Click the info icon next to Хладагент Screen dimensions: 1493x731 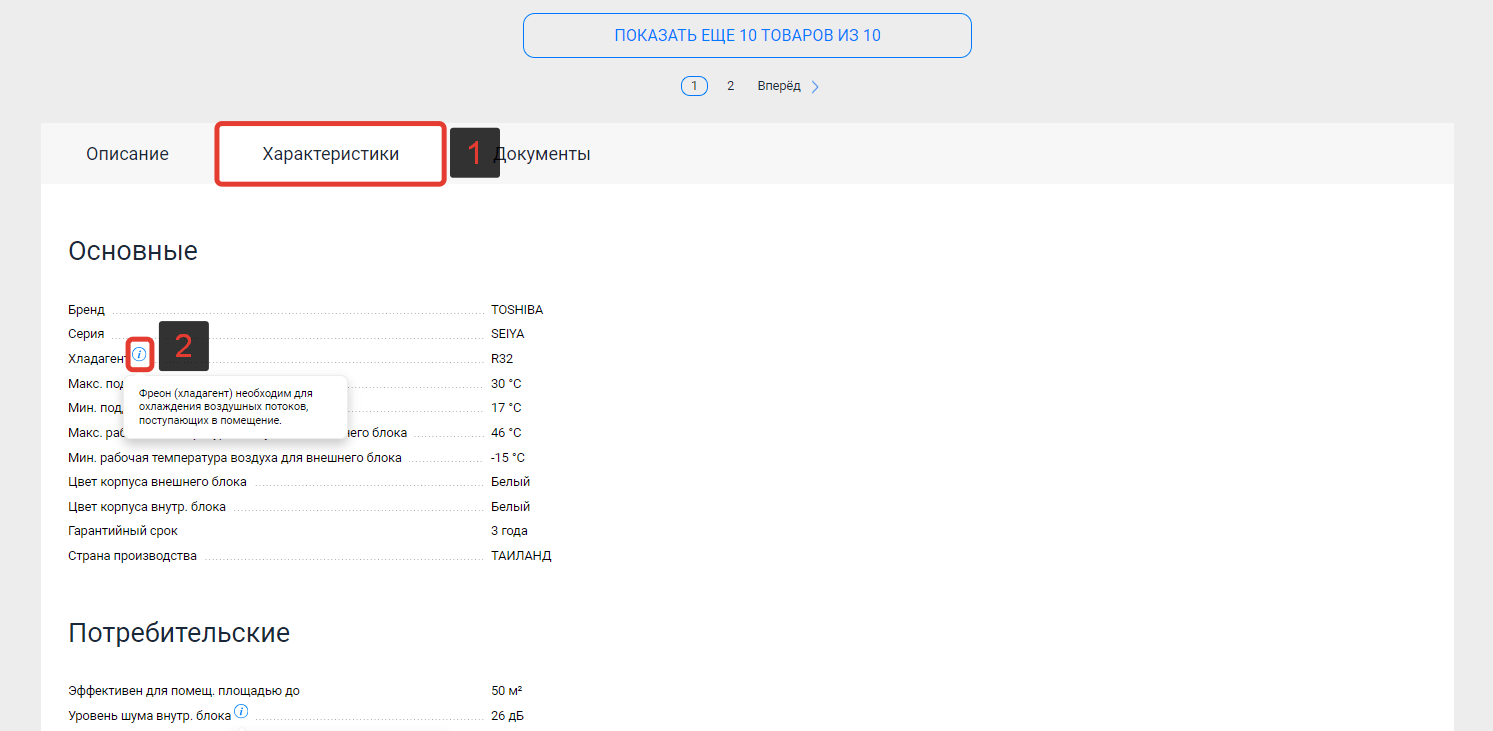(x=139, y=354)
